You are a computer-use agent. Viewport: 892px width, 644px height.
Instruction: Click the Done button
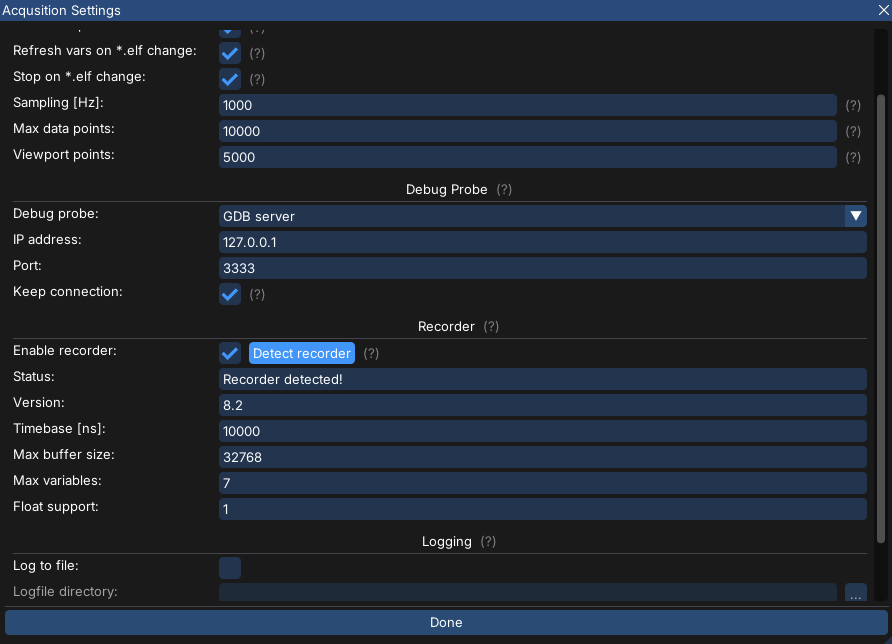pyautogui.click(x=446, y=622)
